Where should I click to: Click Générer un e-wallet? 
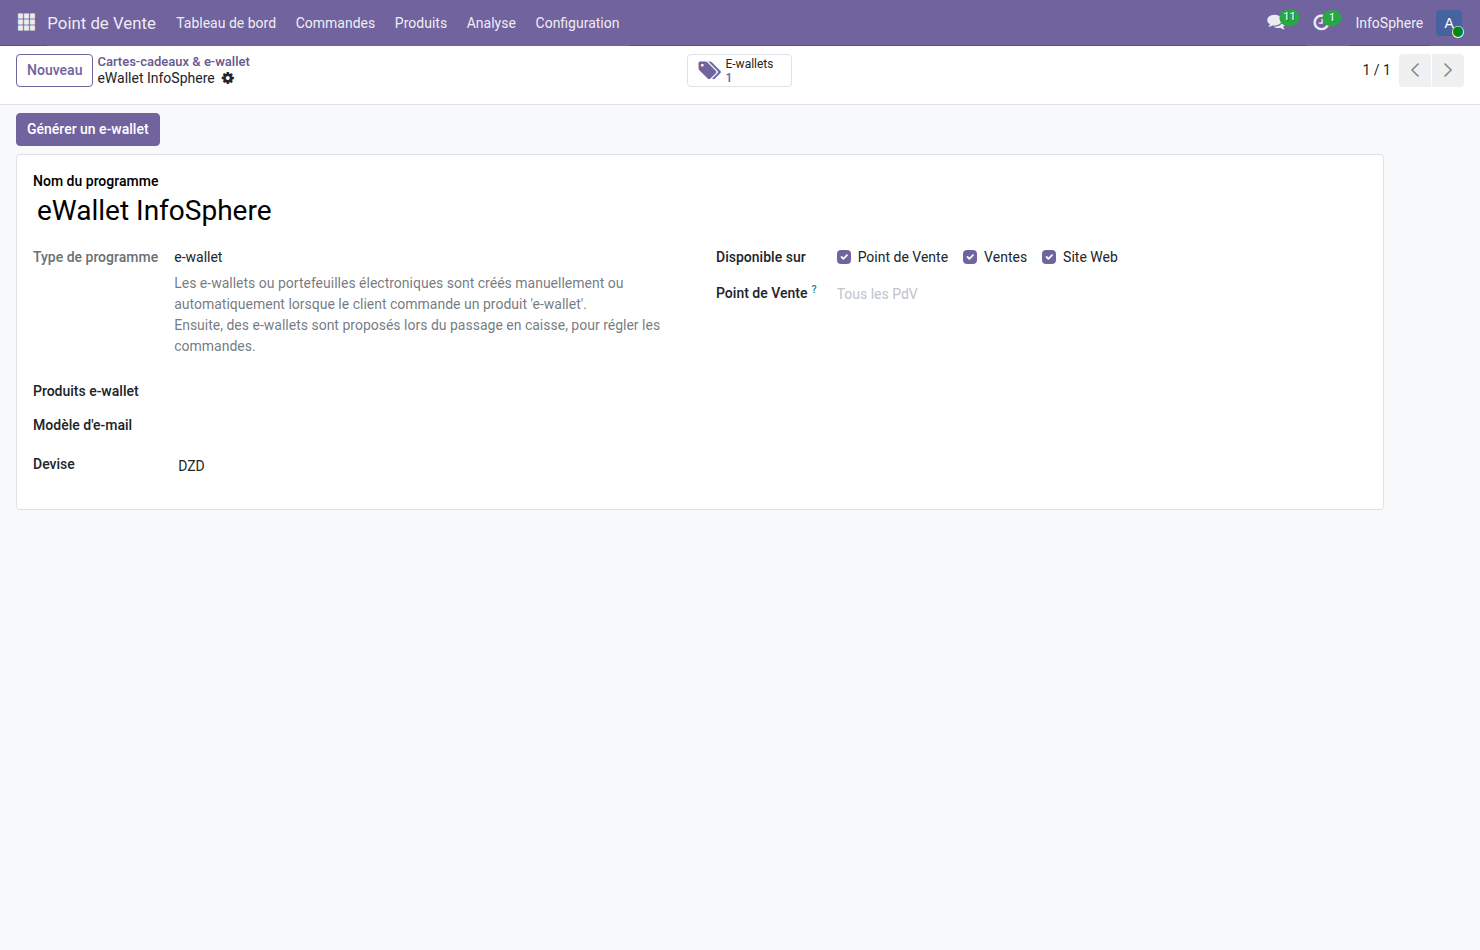(87, 129)
